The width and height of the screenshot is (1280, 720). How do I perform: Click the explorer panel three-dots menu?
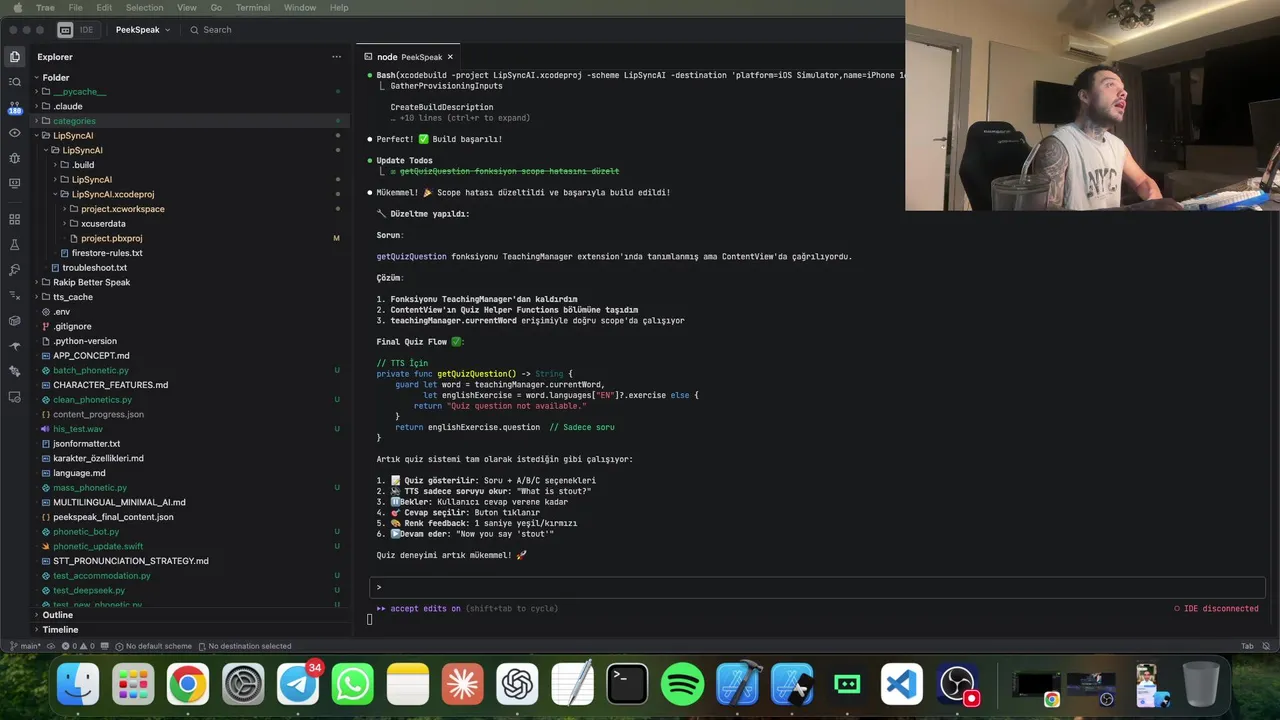click(336, 57)
